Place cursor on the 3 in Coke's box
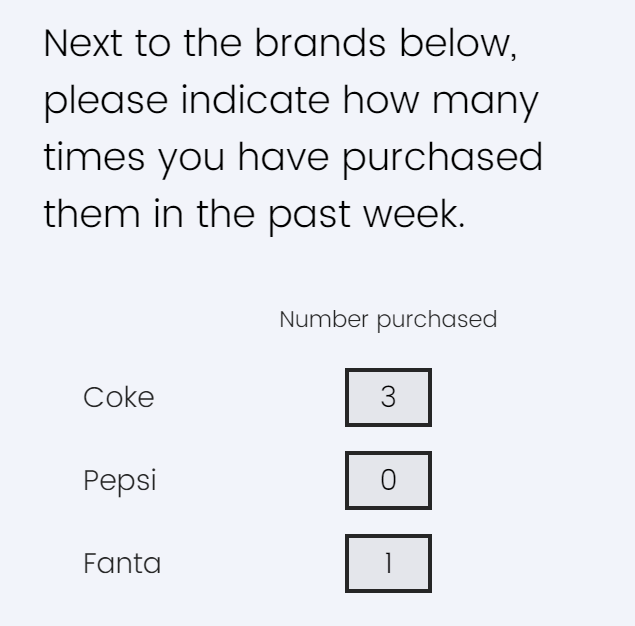 click(388, 397)
